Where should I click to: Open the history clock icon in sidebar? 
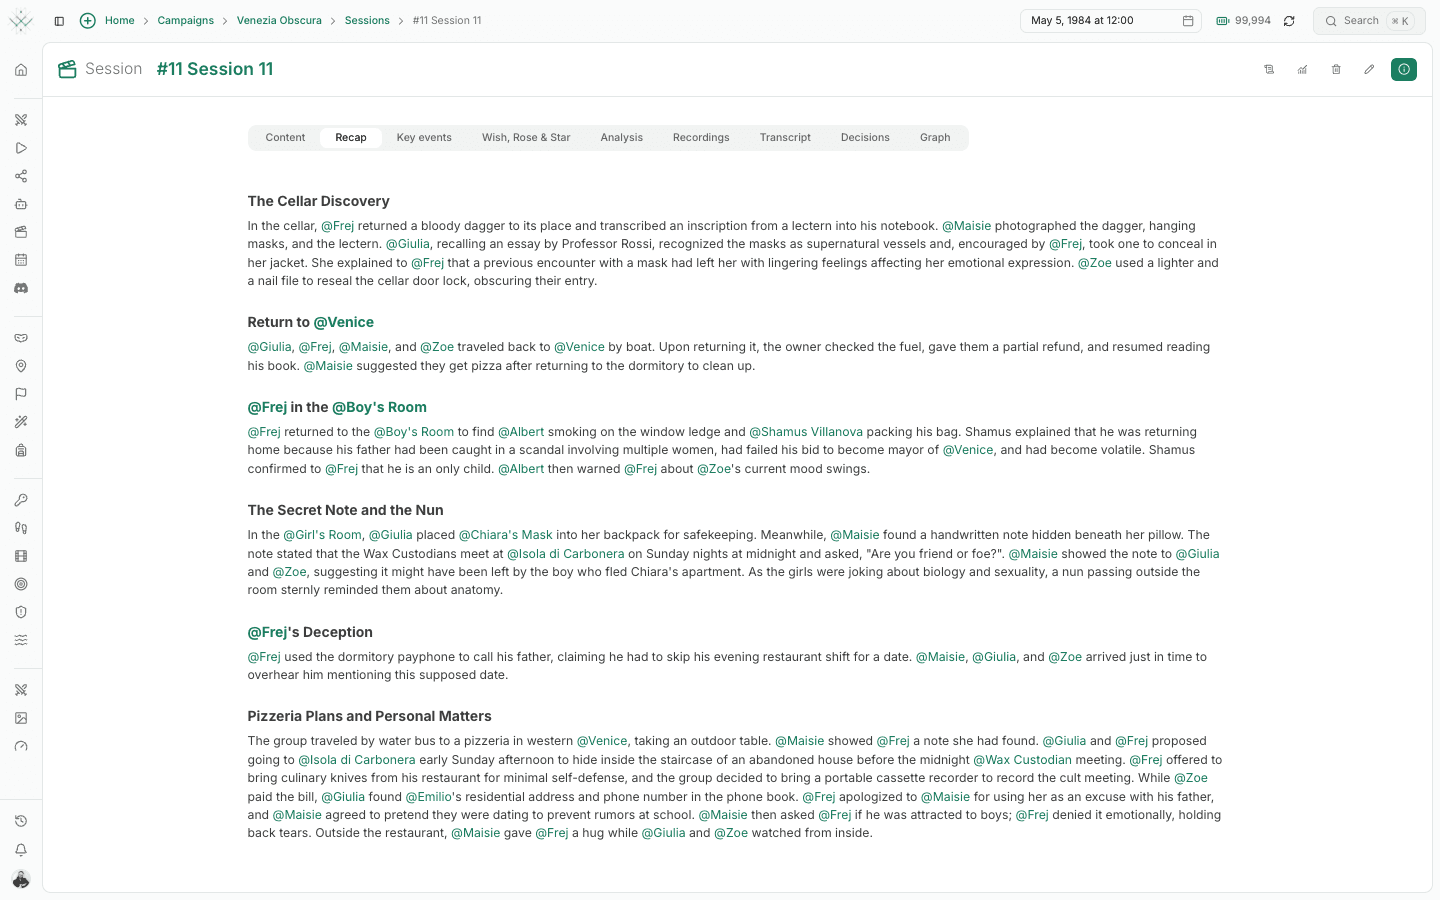tap(21, 821)
